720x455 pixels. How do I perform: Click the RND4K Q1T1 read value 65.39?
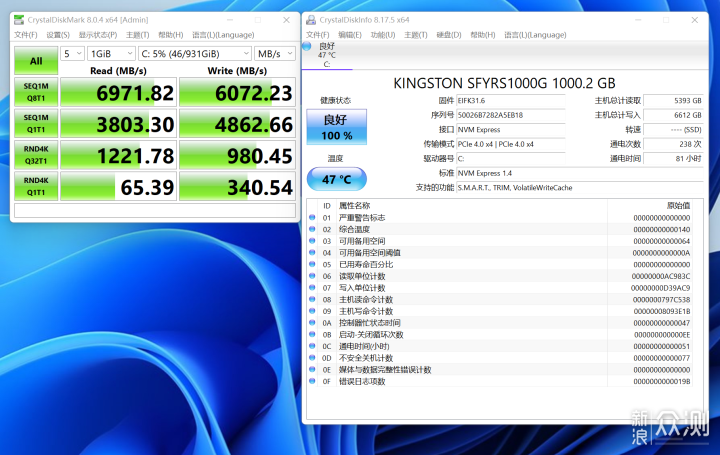pos(118,186)
